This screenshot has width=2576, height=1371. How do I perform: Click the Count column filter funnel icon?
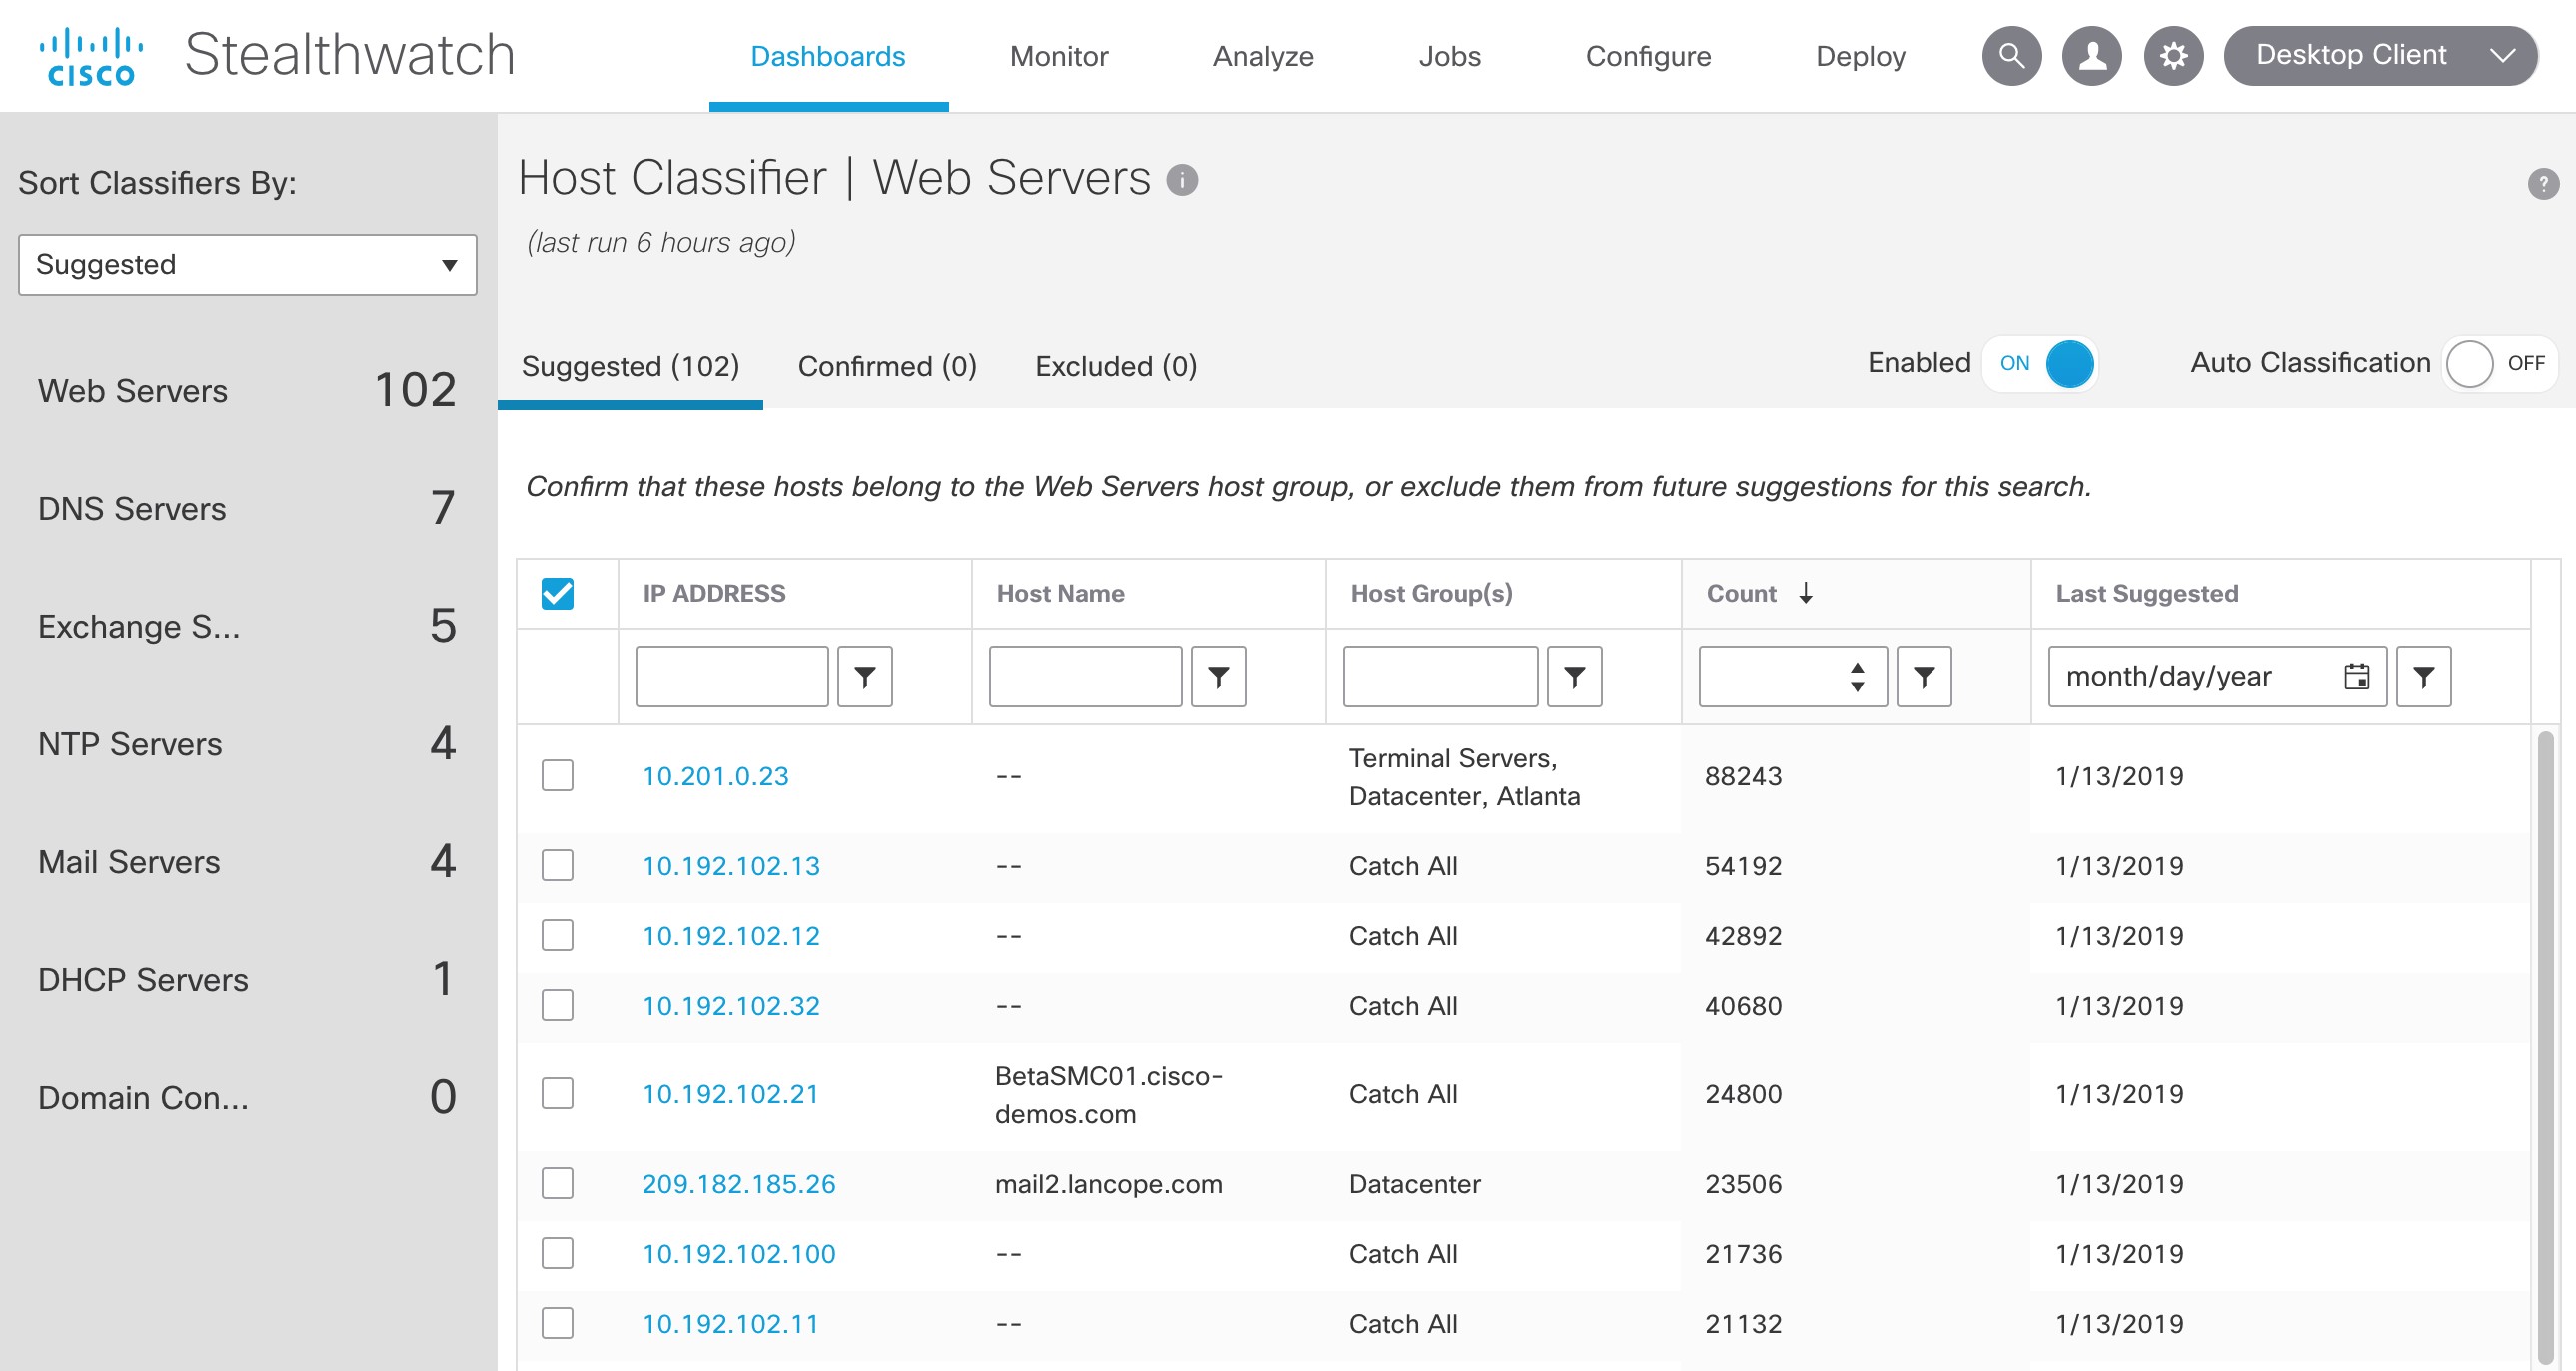click(x=1923, y=677)
